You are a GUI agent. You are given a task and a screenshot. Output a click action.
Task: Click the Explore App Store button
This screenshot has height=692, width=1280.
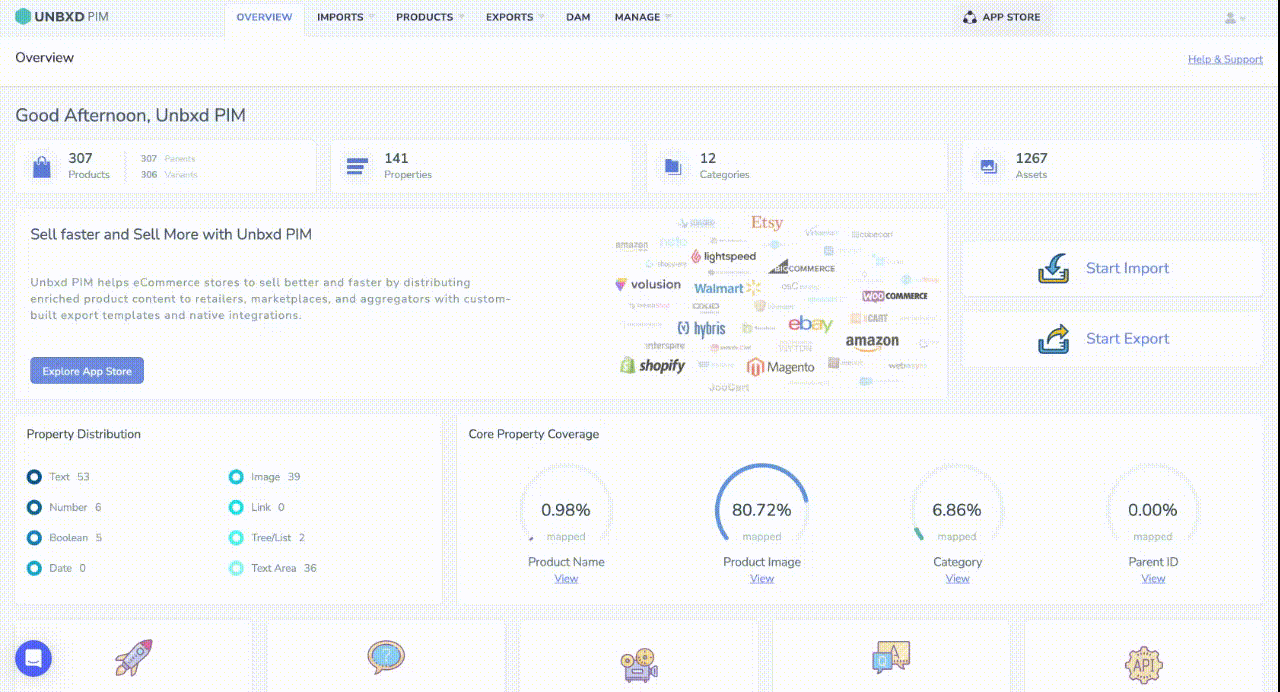pyautogui.click(x=87, y=371)
